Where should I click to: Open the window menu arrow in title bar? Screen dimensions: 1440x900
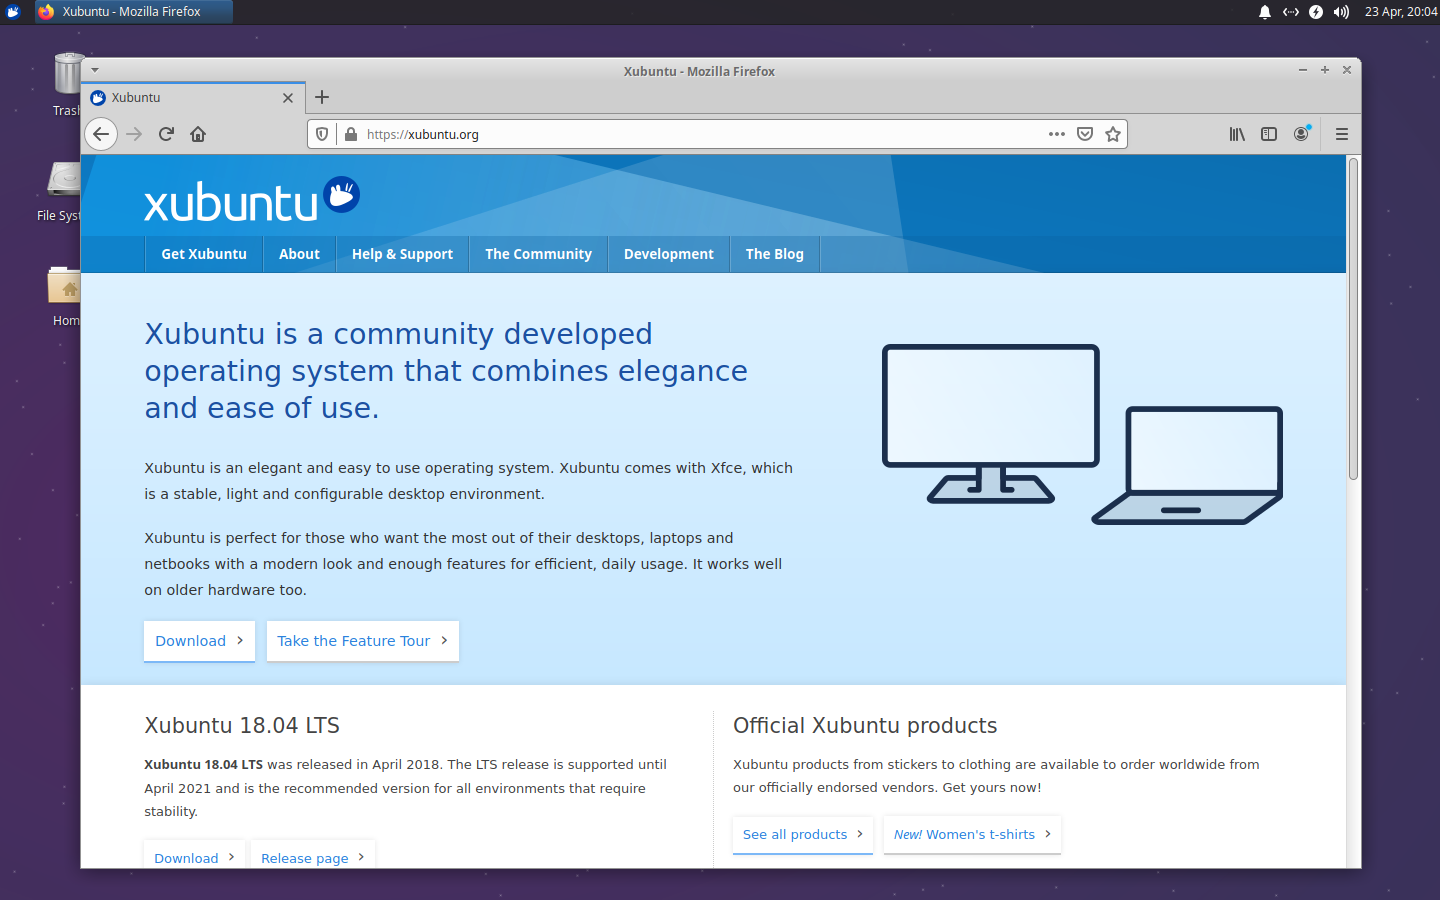coord(95,70)
